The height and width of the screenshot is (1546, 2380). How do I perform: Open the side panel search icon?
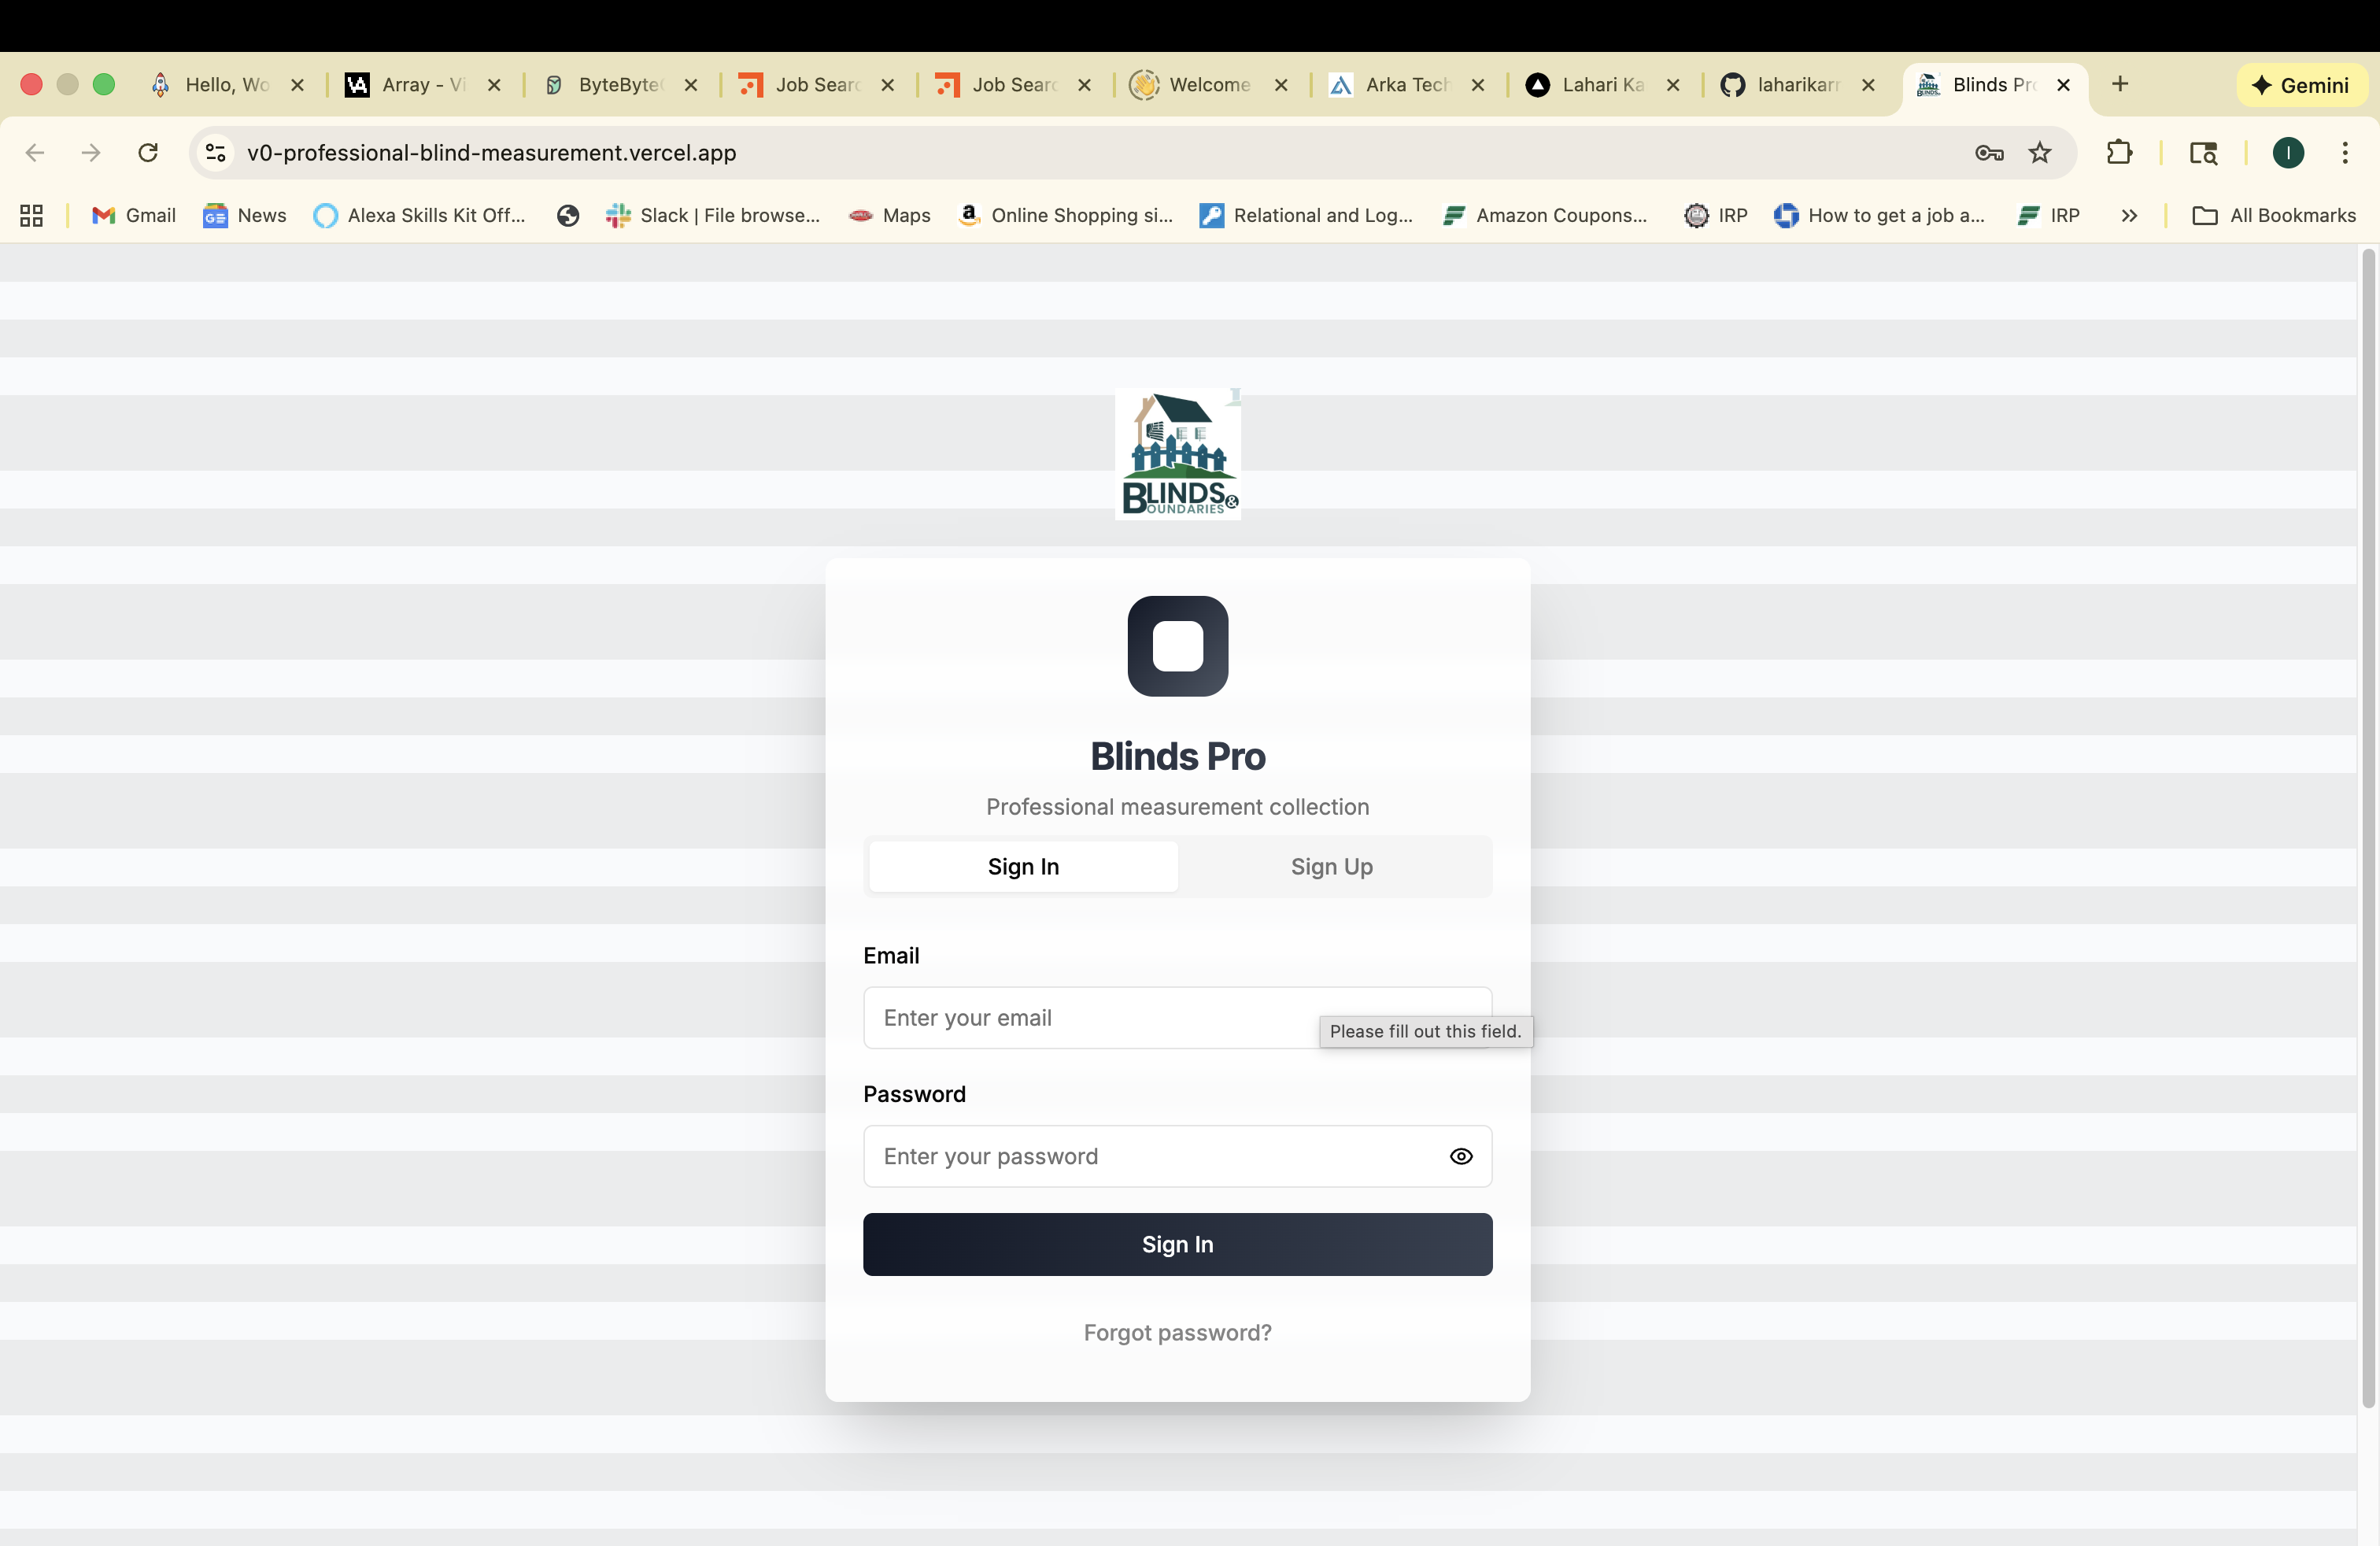pos(2203,153)
